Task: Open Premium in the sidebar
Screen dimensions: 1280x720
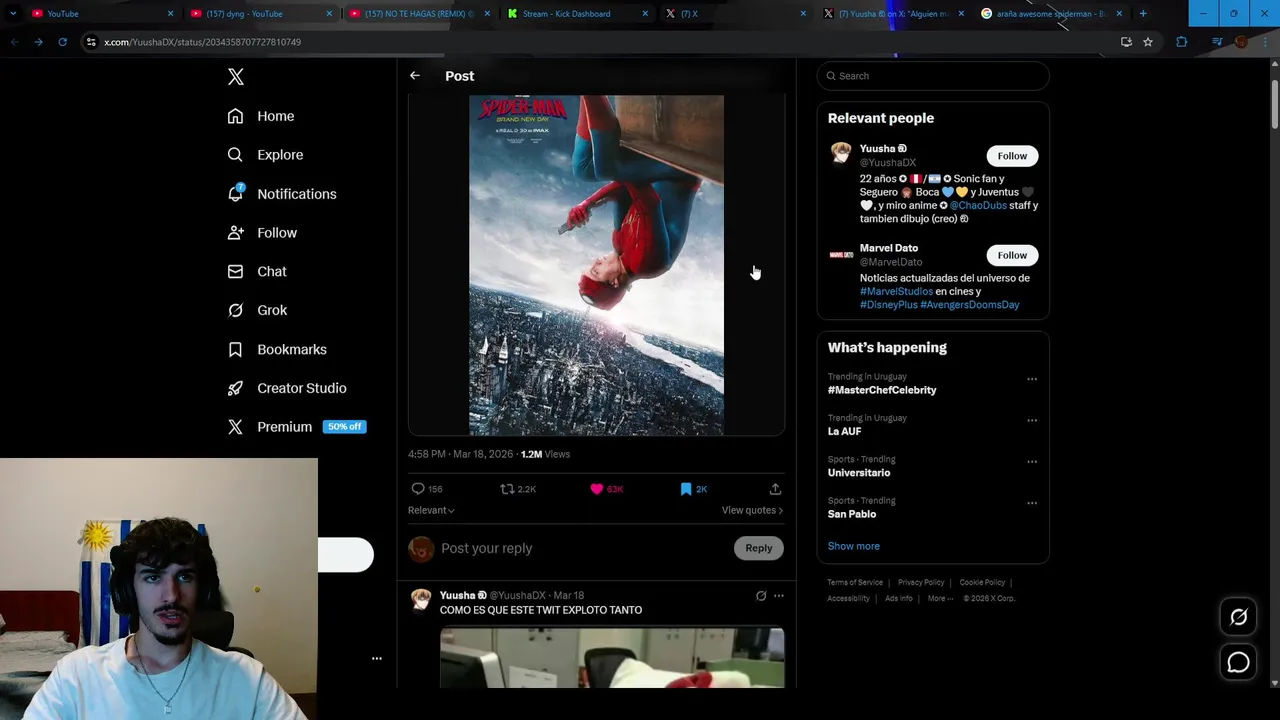Action: click(x=270, y=427)
